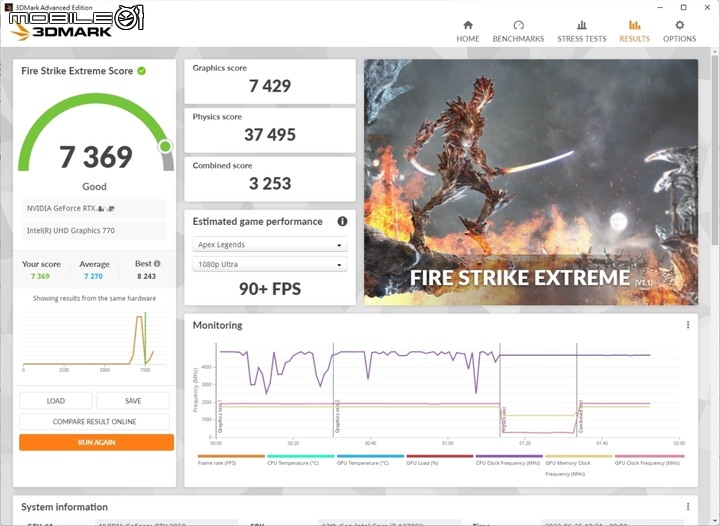
Task: Open estimated game performance info icon
Action: [x=342, y=221]
